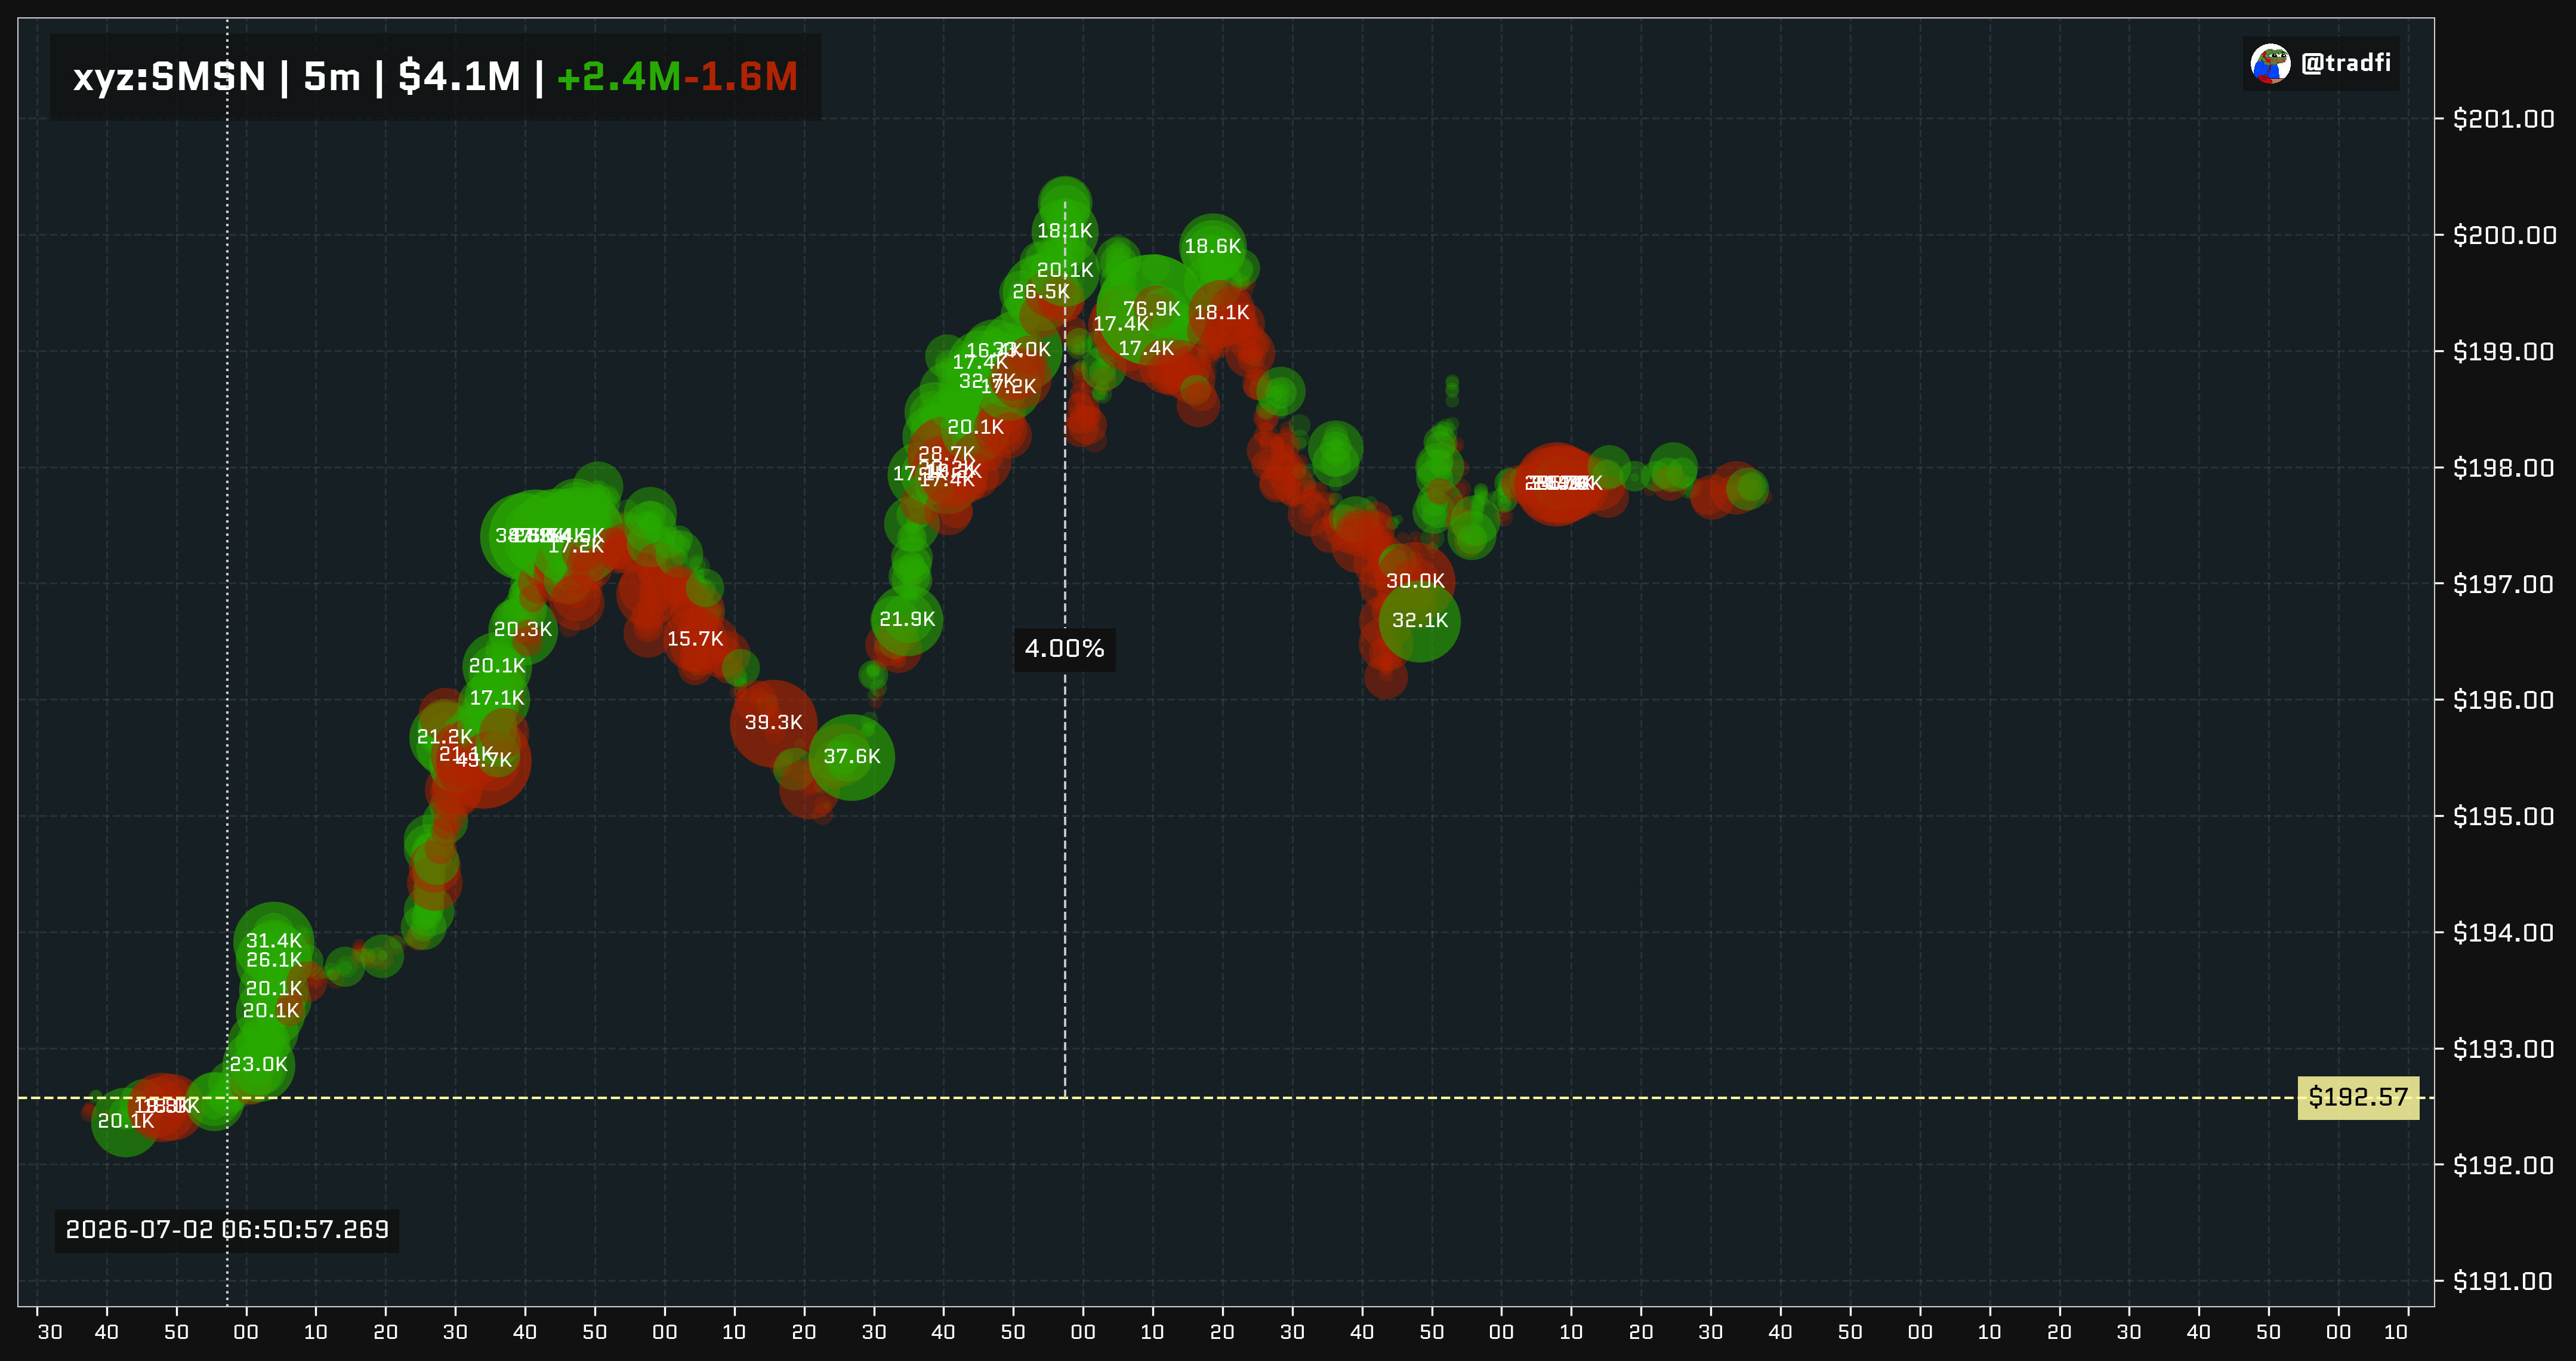The height and width of the screenshot is (1361, 2576).
Task: Click the green +2.4M buy volume
Action: pyautogui.click(x=618, y=77)
